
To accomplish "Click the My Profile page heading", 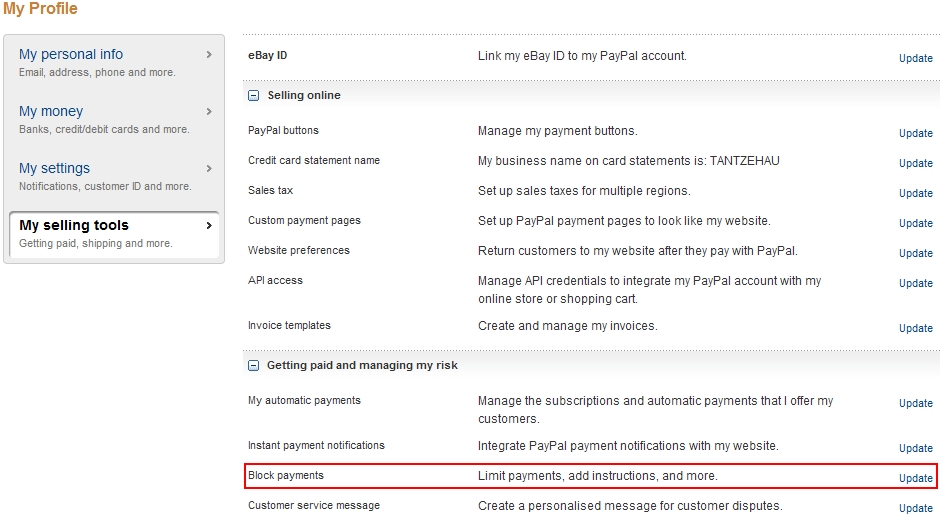I will tap(40, 8).
